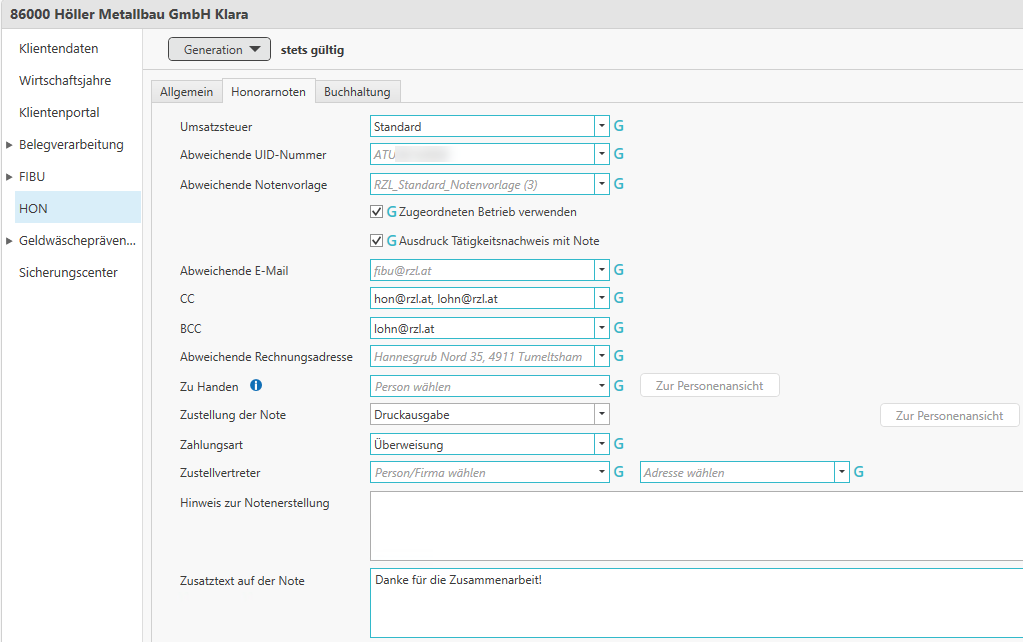Switch to the Allgemein tab
1023x642 pixels.
186,92
